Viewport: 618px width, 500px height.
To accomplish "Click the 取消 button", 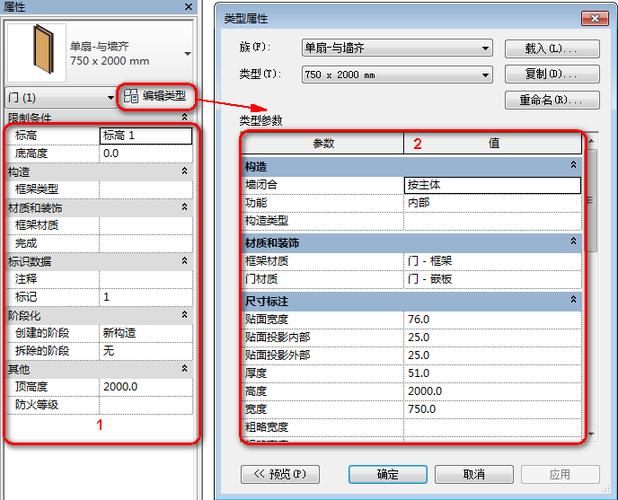I will (474, 474).
